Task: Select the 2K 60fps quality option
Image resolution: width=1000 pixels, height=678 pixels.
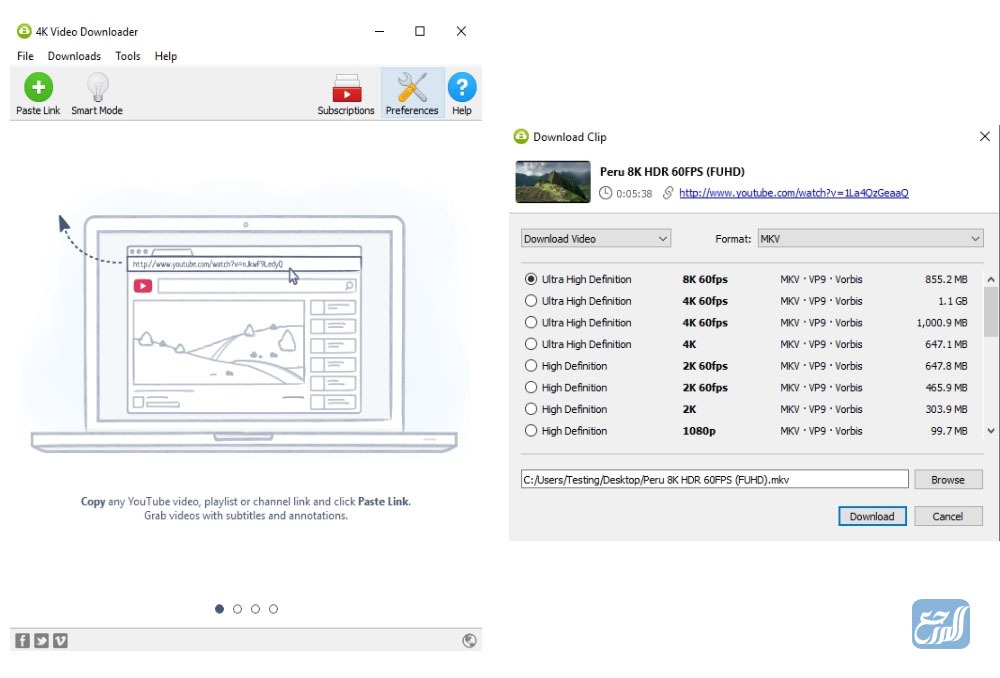Action: (x=530, y=366)
